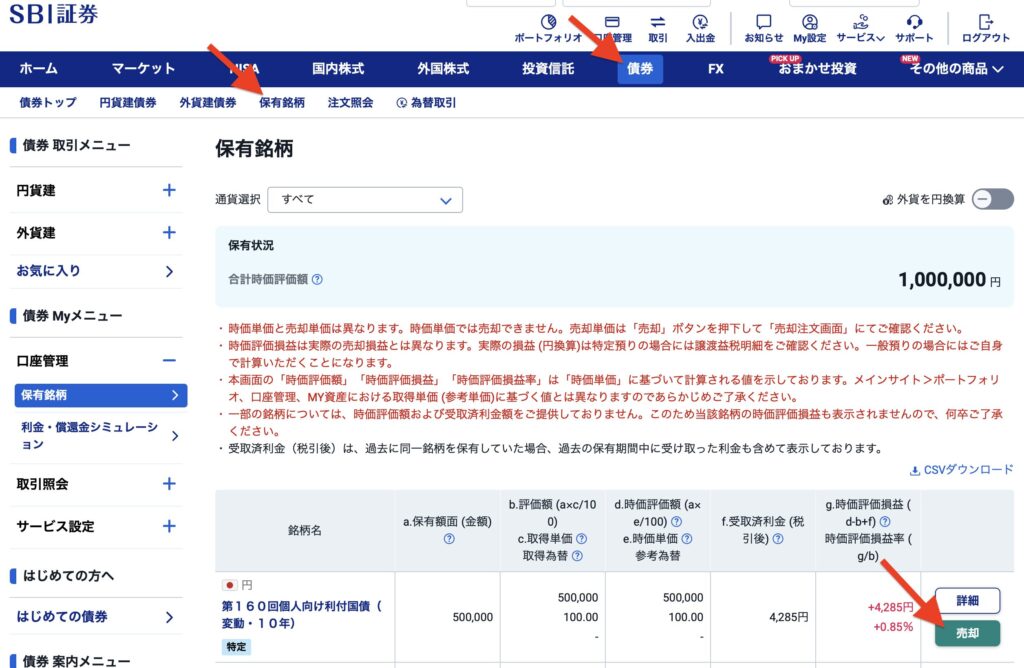Click help icon next to 合計時価評価額
The width and height of the screenshot is (1024, 668).
317,280
